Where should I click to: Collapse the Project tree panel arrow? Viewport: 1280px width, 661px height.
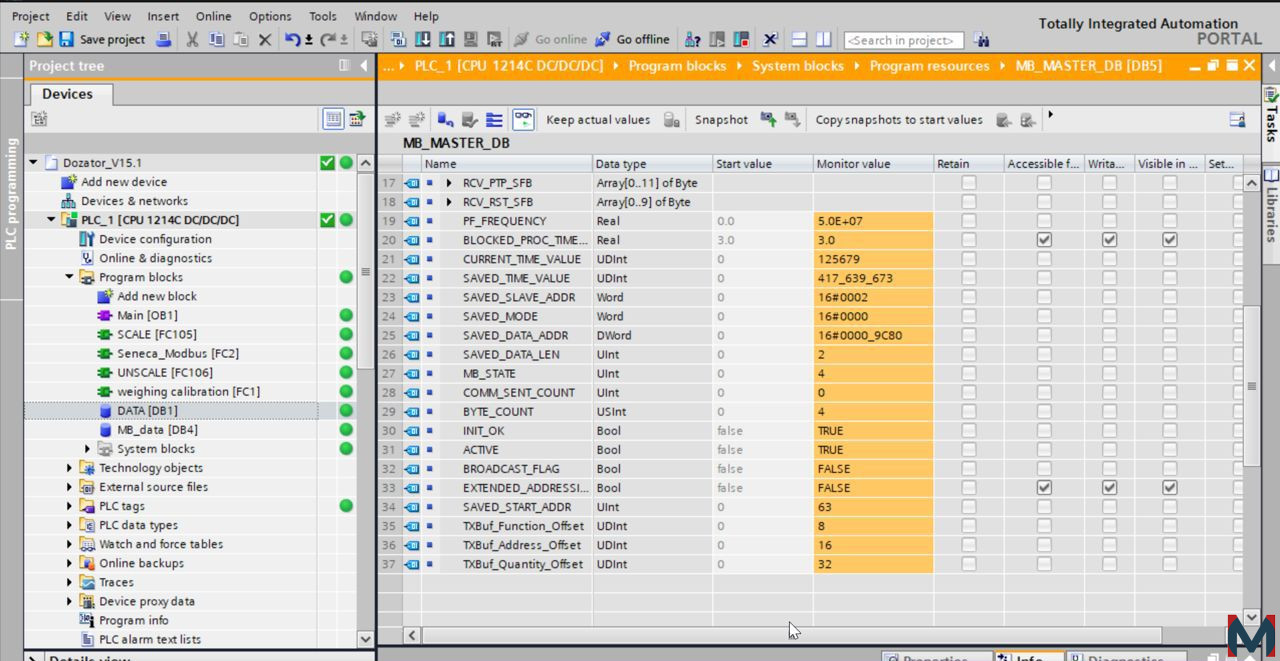coord(364,66)
